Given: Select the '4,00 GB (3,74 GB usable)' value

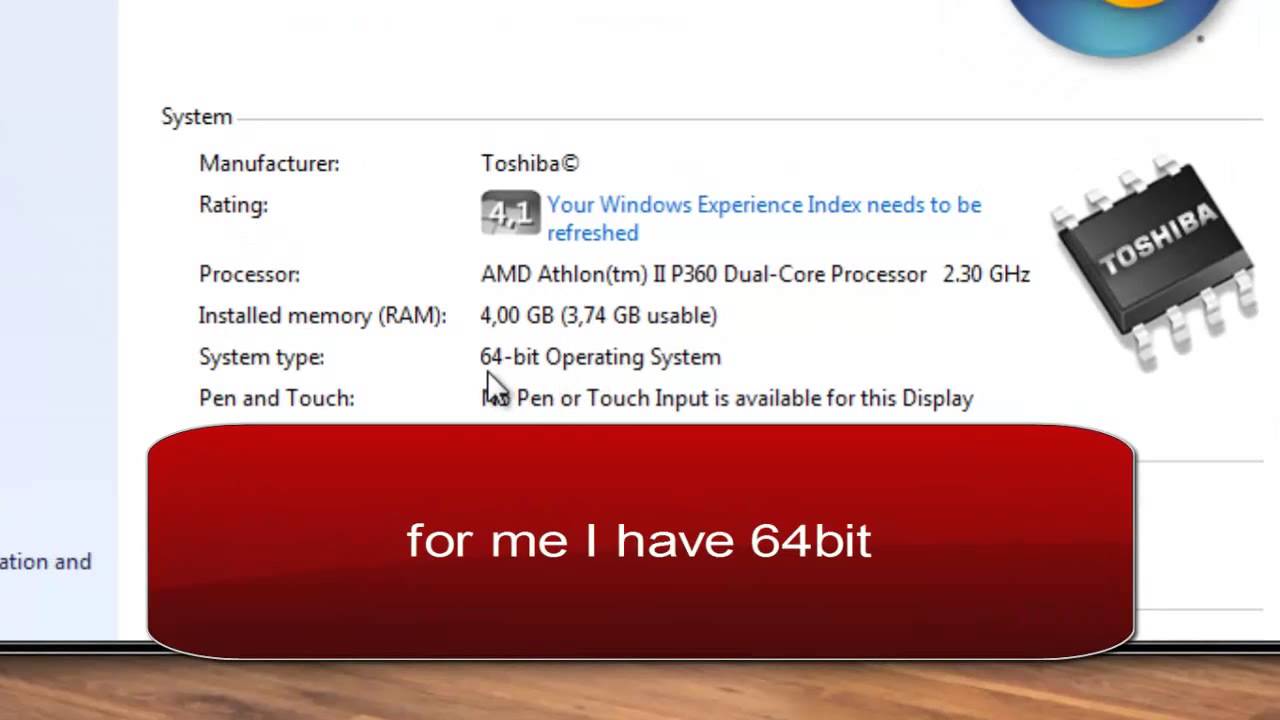Looking at the screenshot, I should coord(599,316).
